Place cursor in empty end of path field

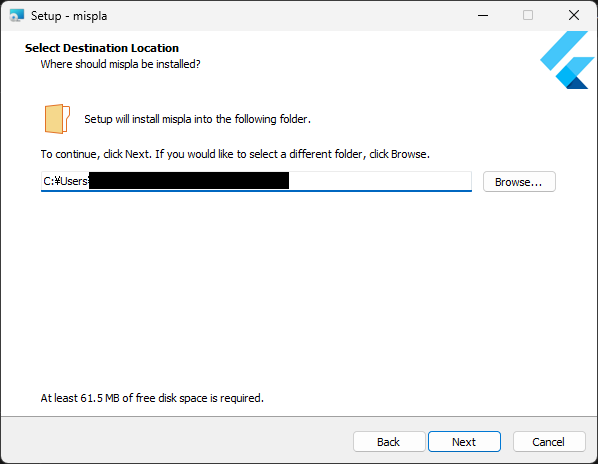379,181
